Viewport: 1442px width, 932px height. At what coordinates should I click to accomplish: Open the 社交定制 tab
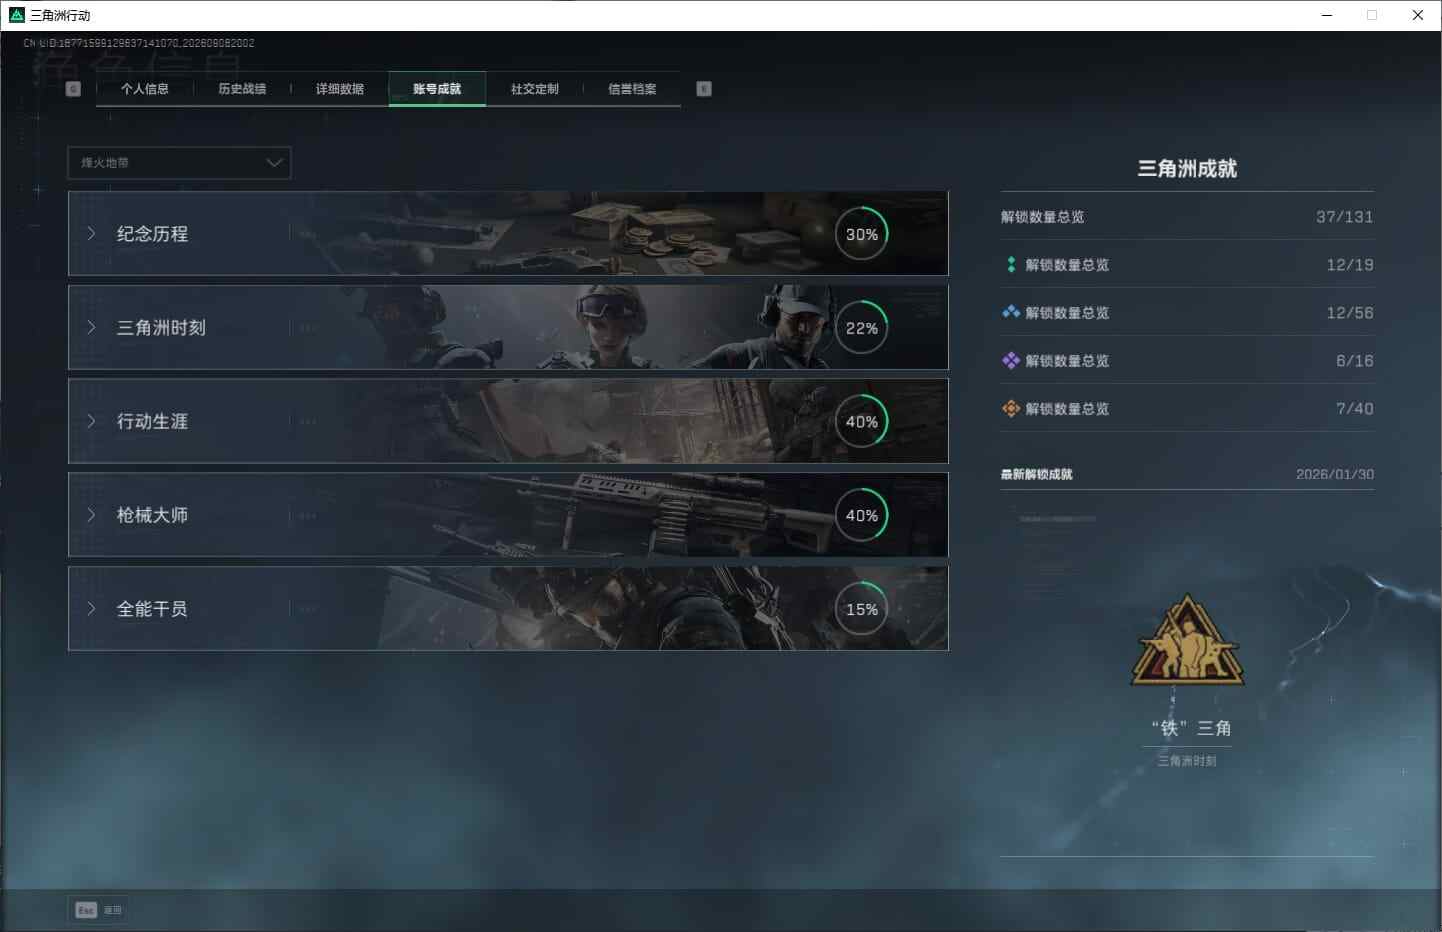click(x=535, y=89)
